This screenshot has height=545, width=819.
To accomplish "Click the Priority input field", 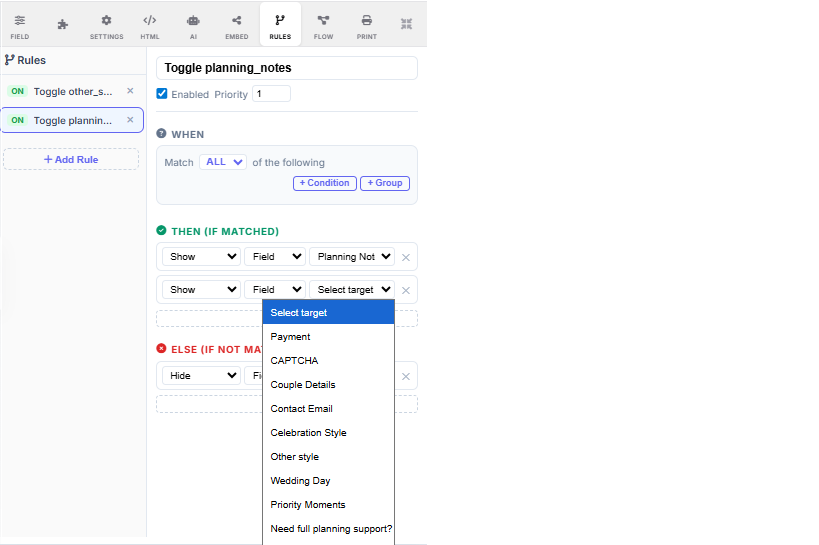I will click(272, 94).
